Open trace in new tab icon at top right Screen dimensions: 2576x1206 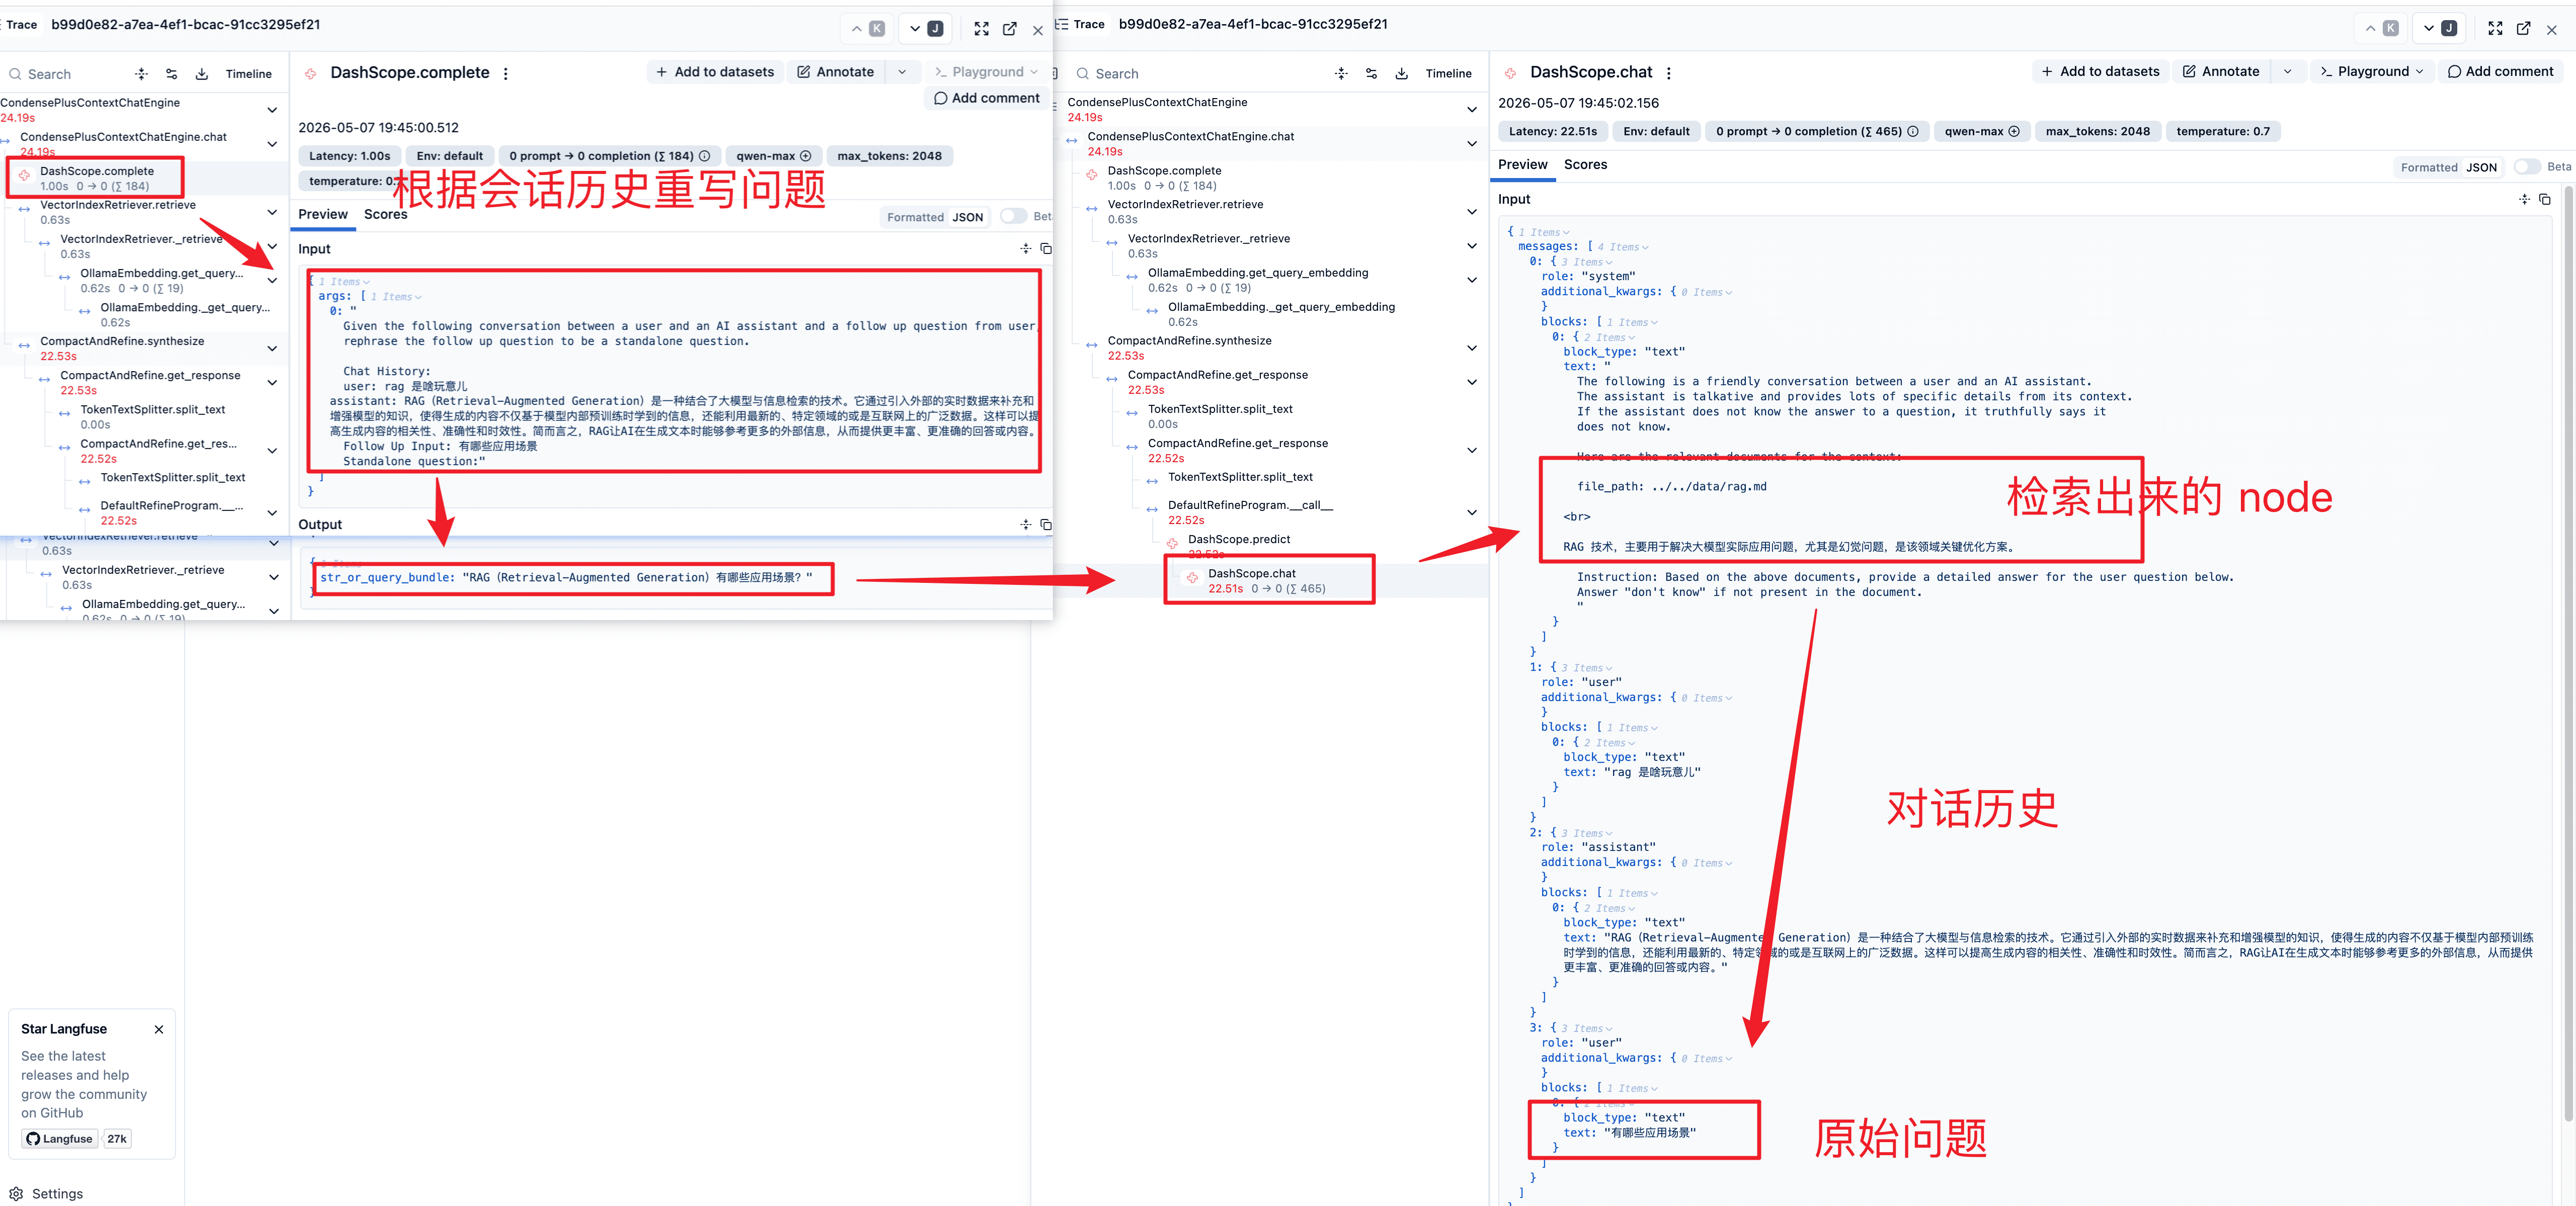(x=2523, y=28)
